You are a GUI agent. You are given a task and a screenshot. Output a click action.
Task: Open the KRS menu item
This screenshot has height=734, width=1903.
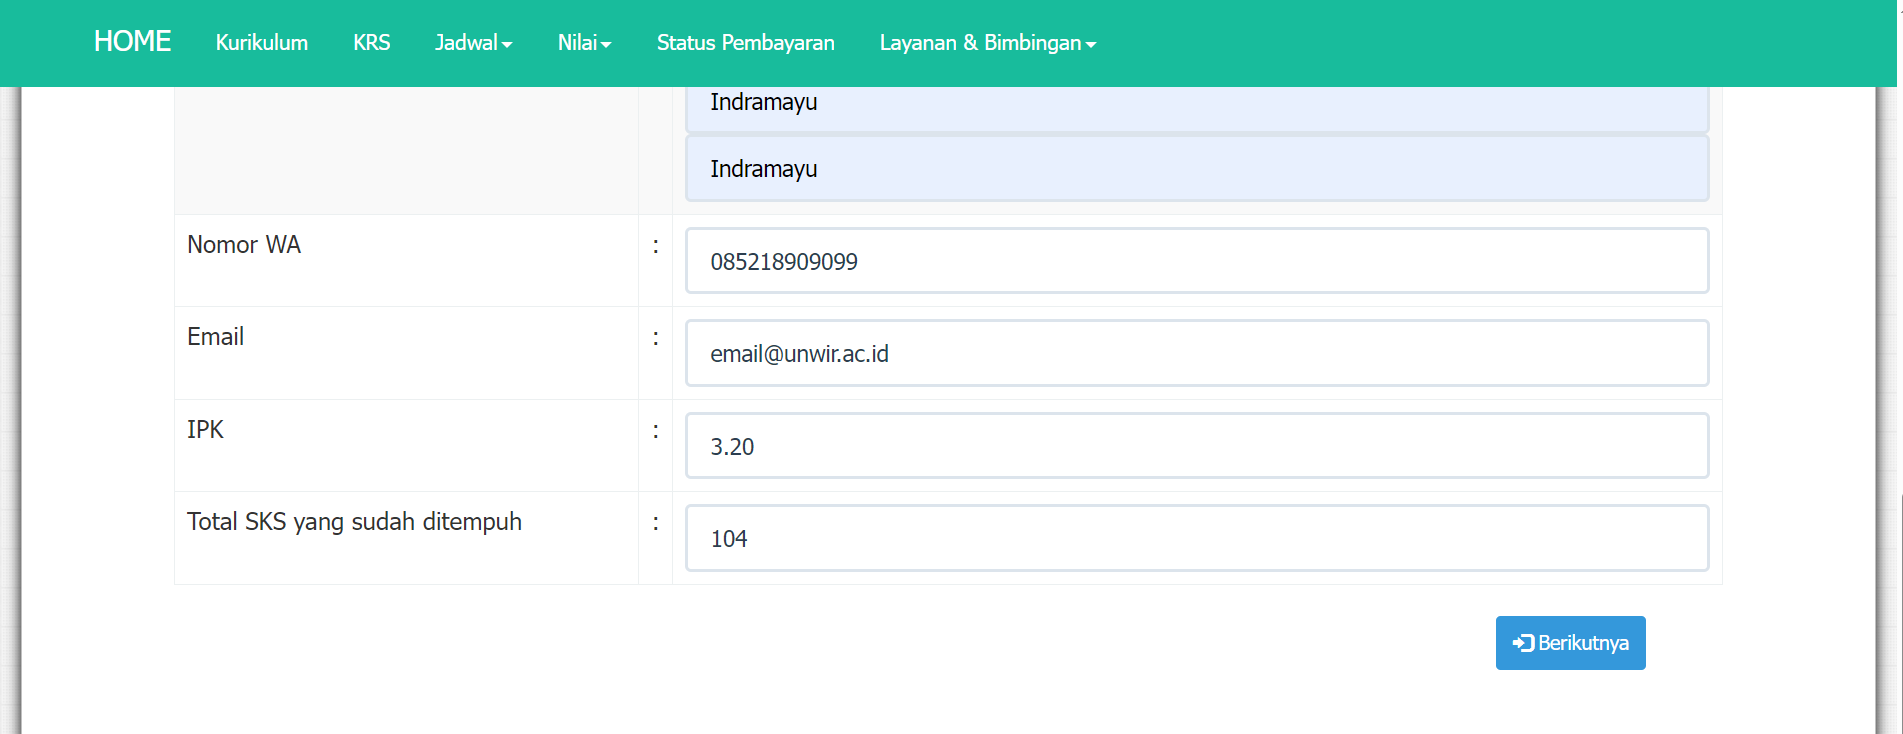[371, 43]
